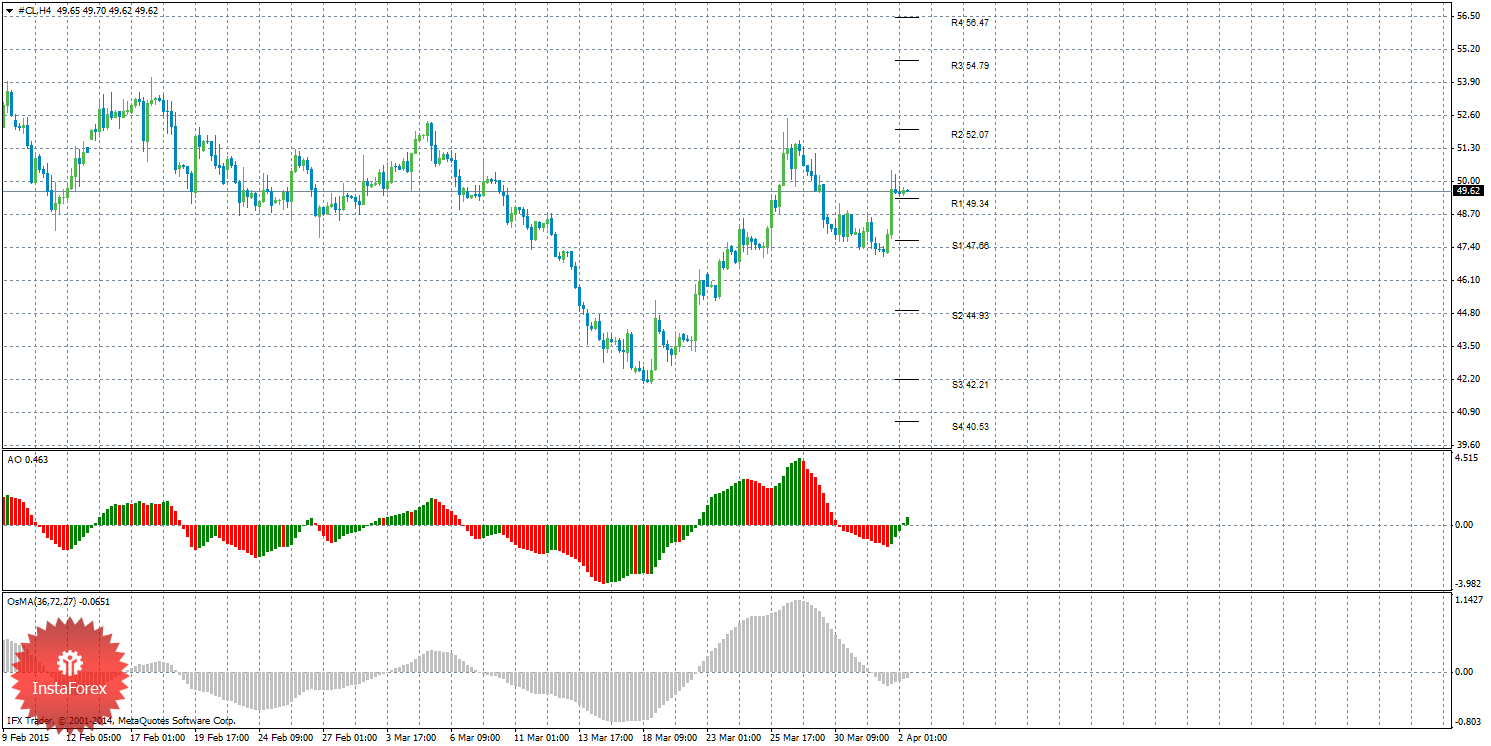Select the R2 52.07 resistance label

click(970, 134)
